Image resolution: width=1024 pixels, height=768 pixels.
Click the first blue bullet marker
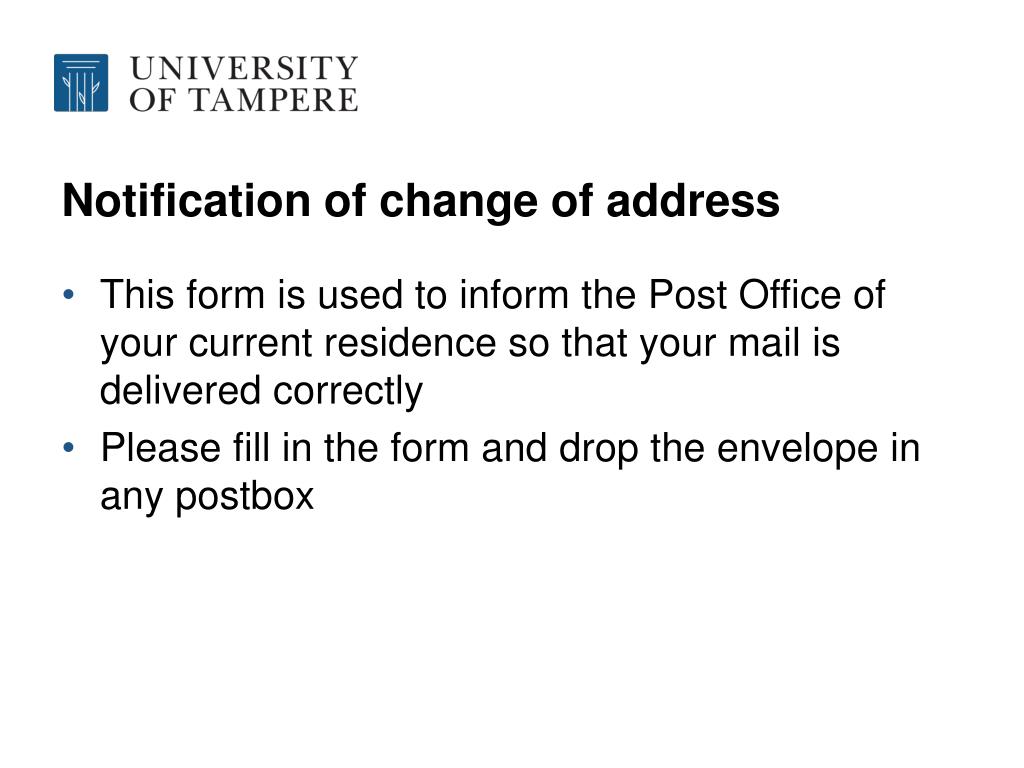(x=69, y=295)
